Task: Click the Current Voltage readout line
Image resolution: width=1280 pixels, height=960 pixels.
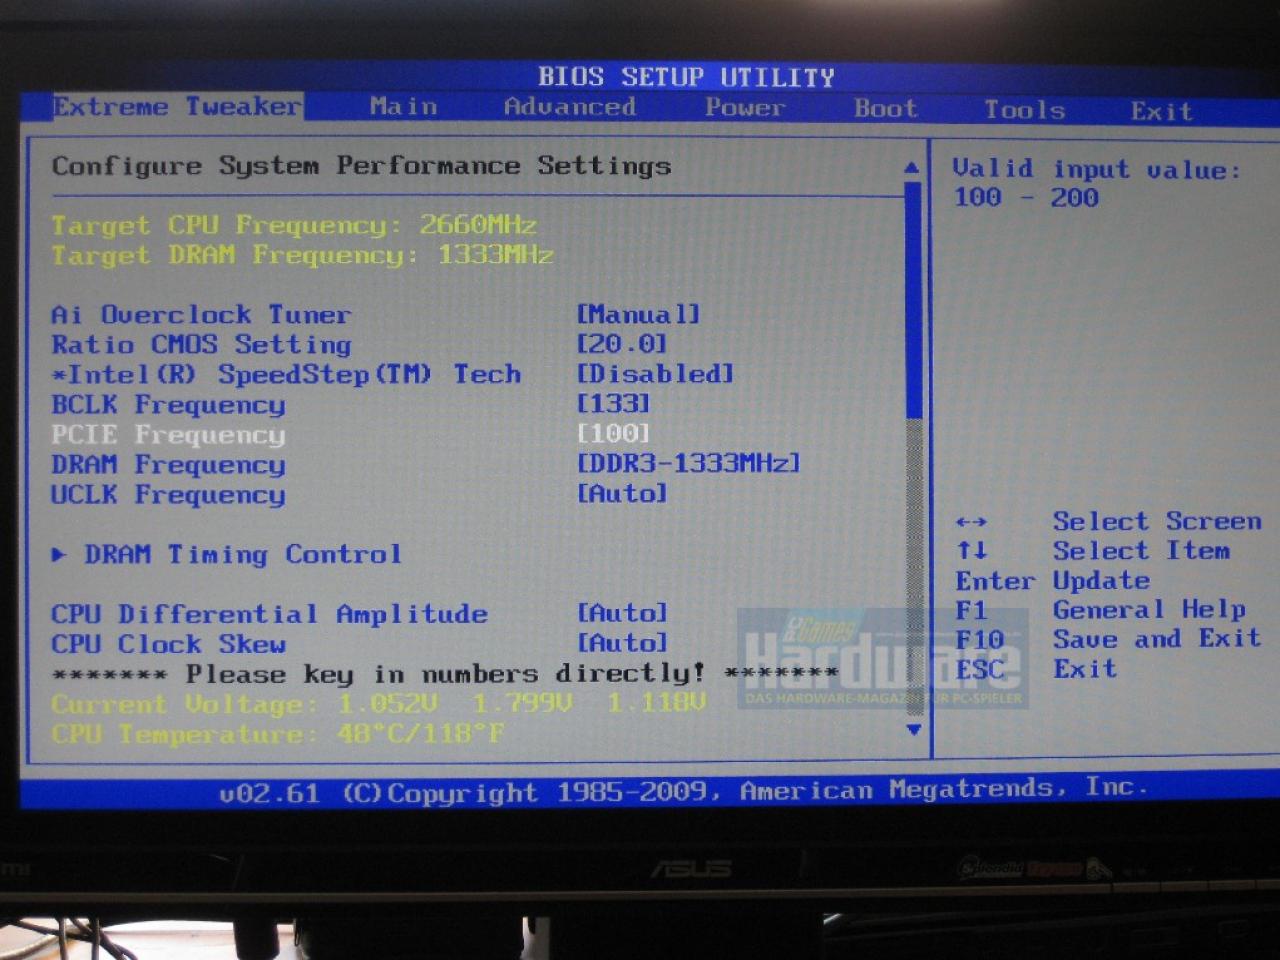Action: [x=378, y=704]
